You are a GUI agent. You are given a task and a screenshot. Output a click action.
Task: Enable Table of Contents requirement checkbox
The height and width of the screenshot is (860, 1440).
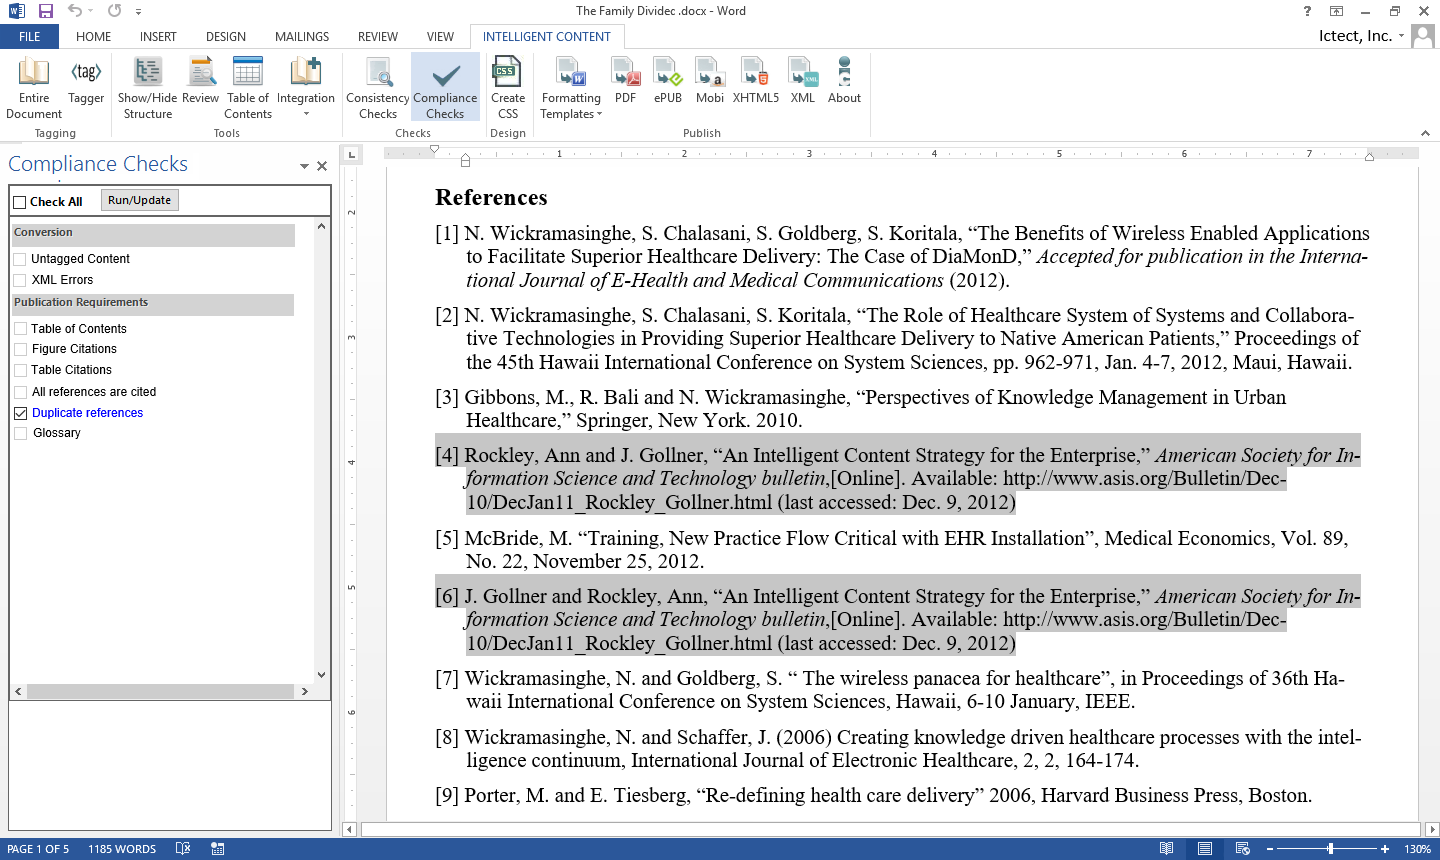tap(20, 329)
